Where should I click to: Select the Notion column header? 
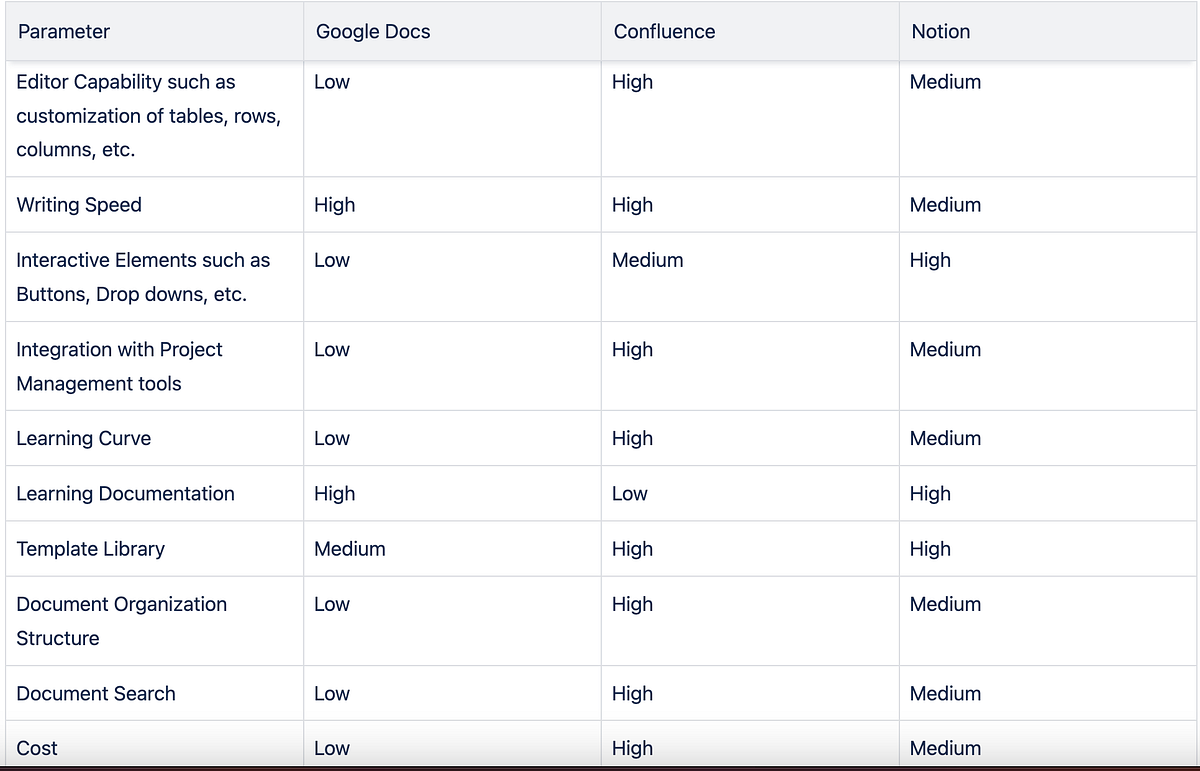941,32
